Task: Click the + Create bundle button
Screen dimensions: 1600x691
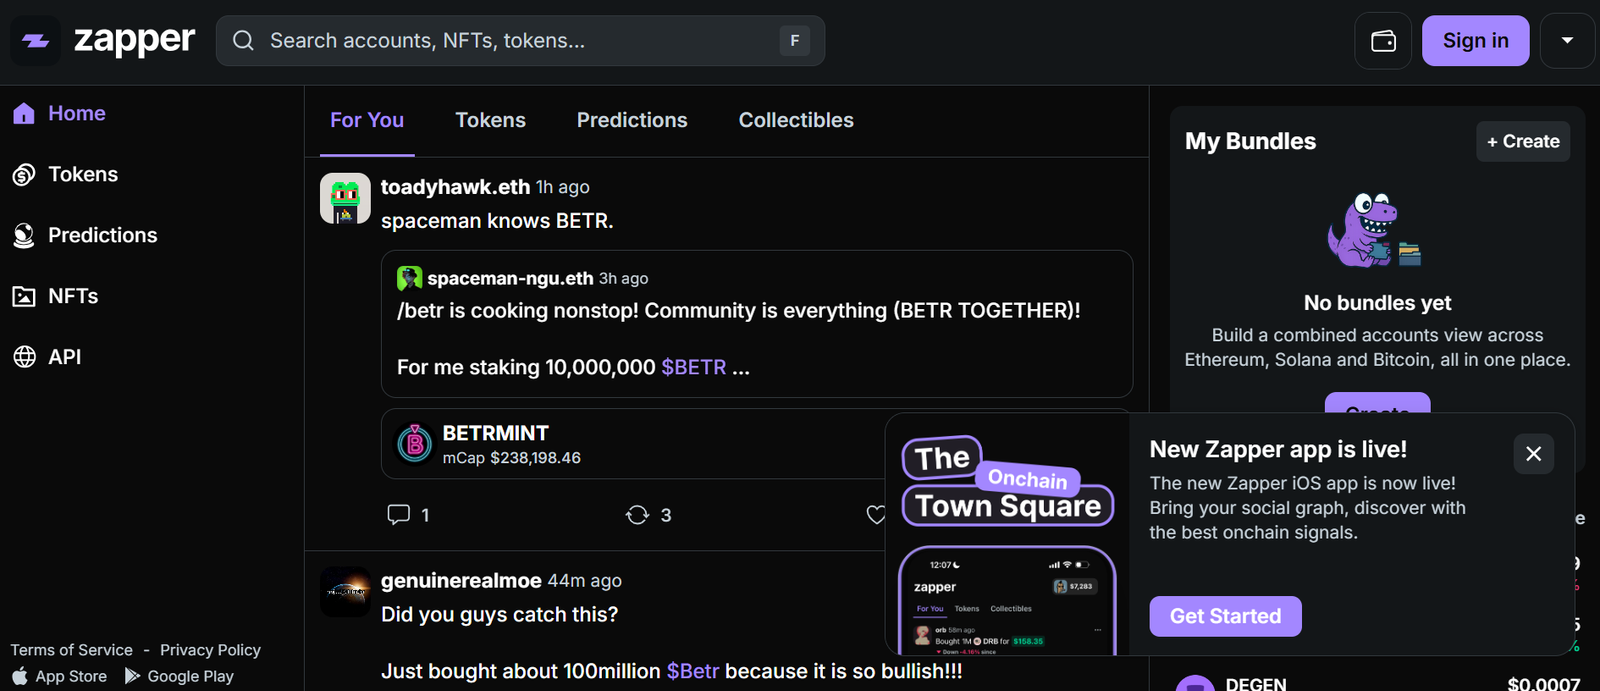Action: (x=1522, y=141)
